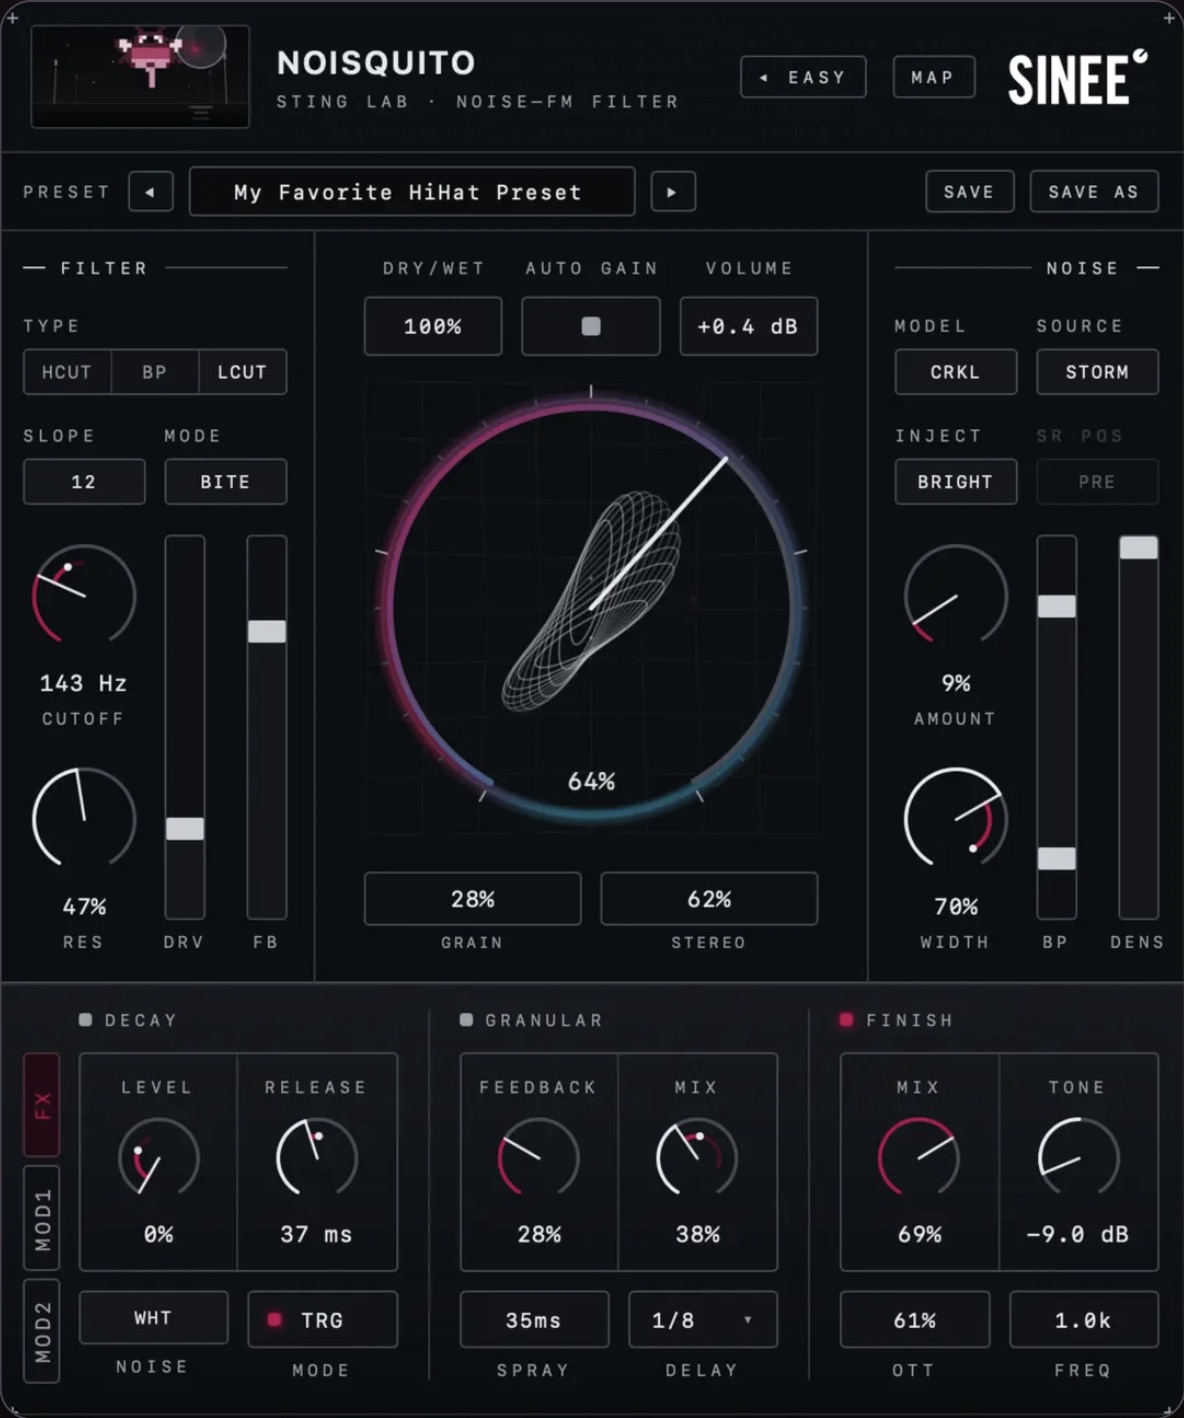1184x1418 pixels.
Task: Open the MAP panel
Action: point(933,77)
